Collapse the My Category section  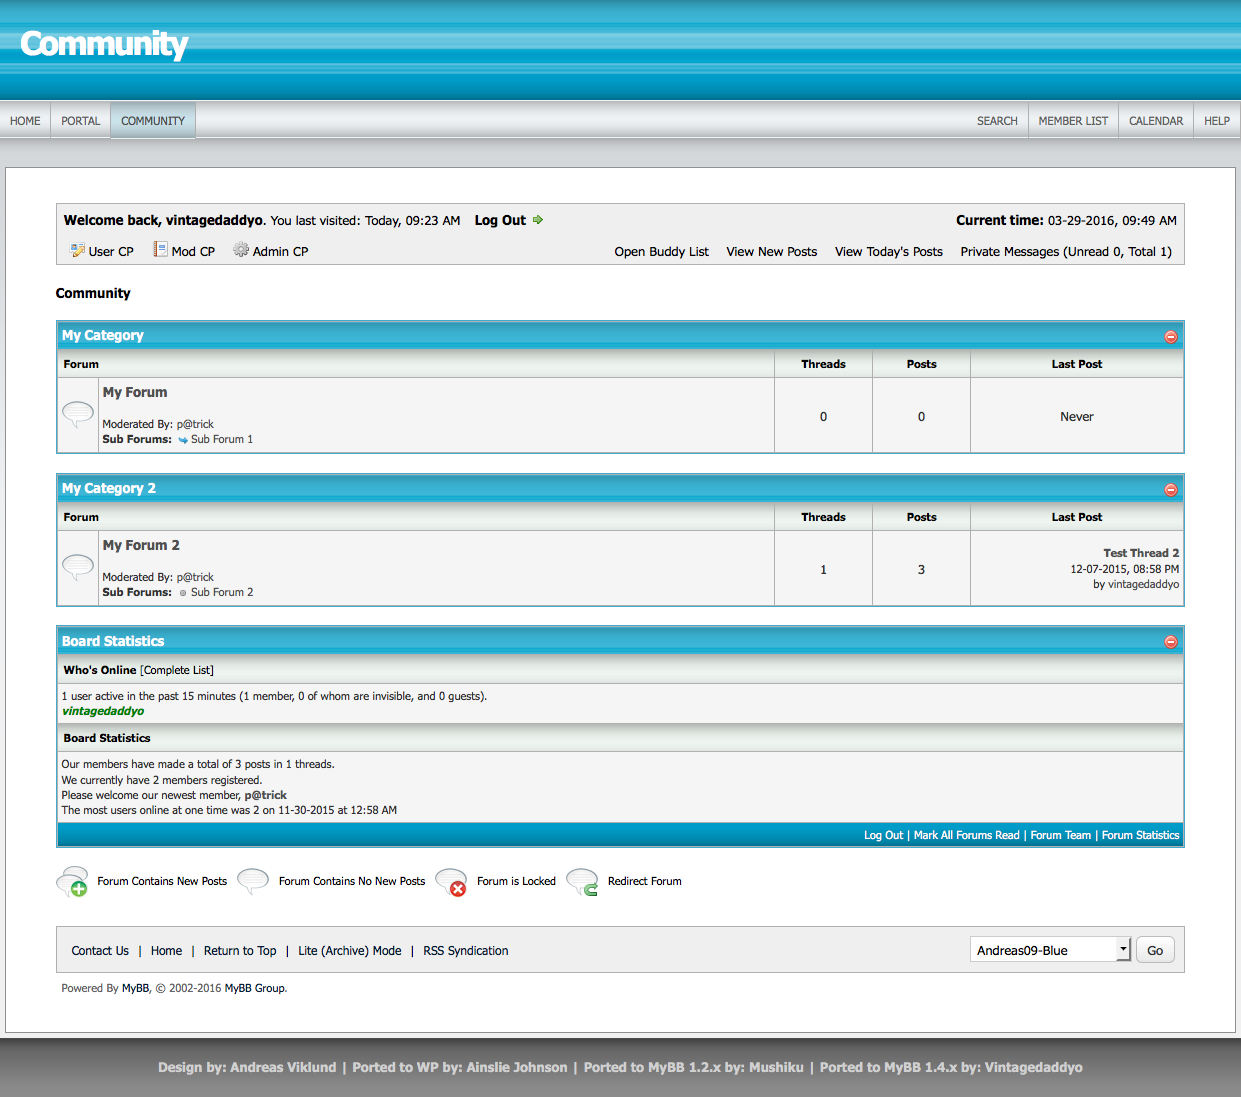click(x=1170, y=337)
